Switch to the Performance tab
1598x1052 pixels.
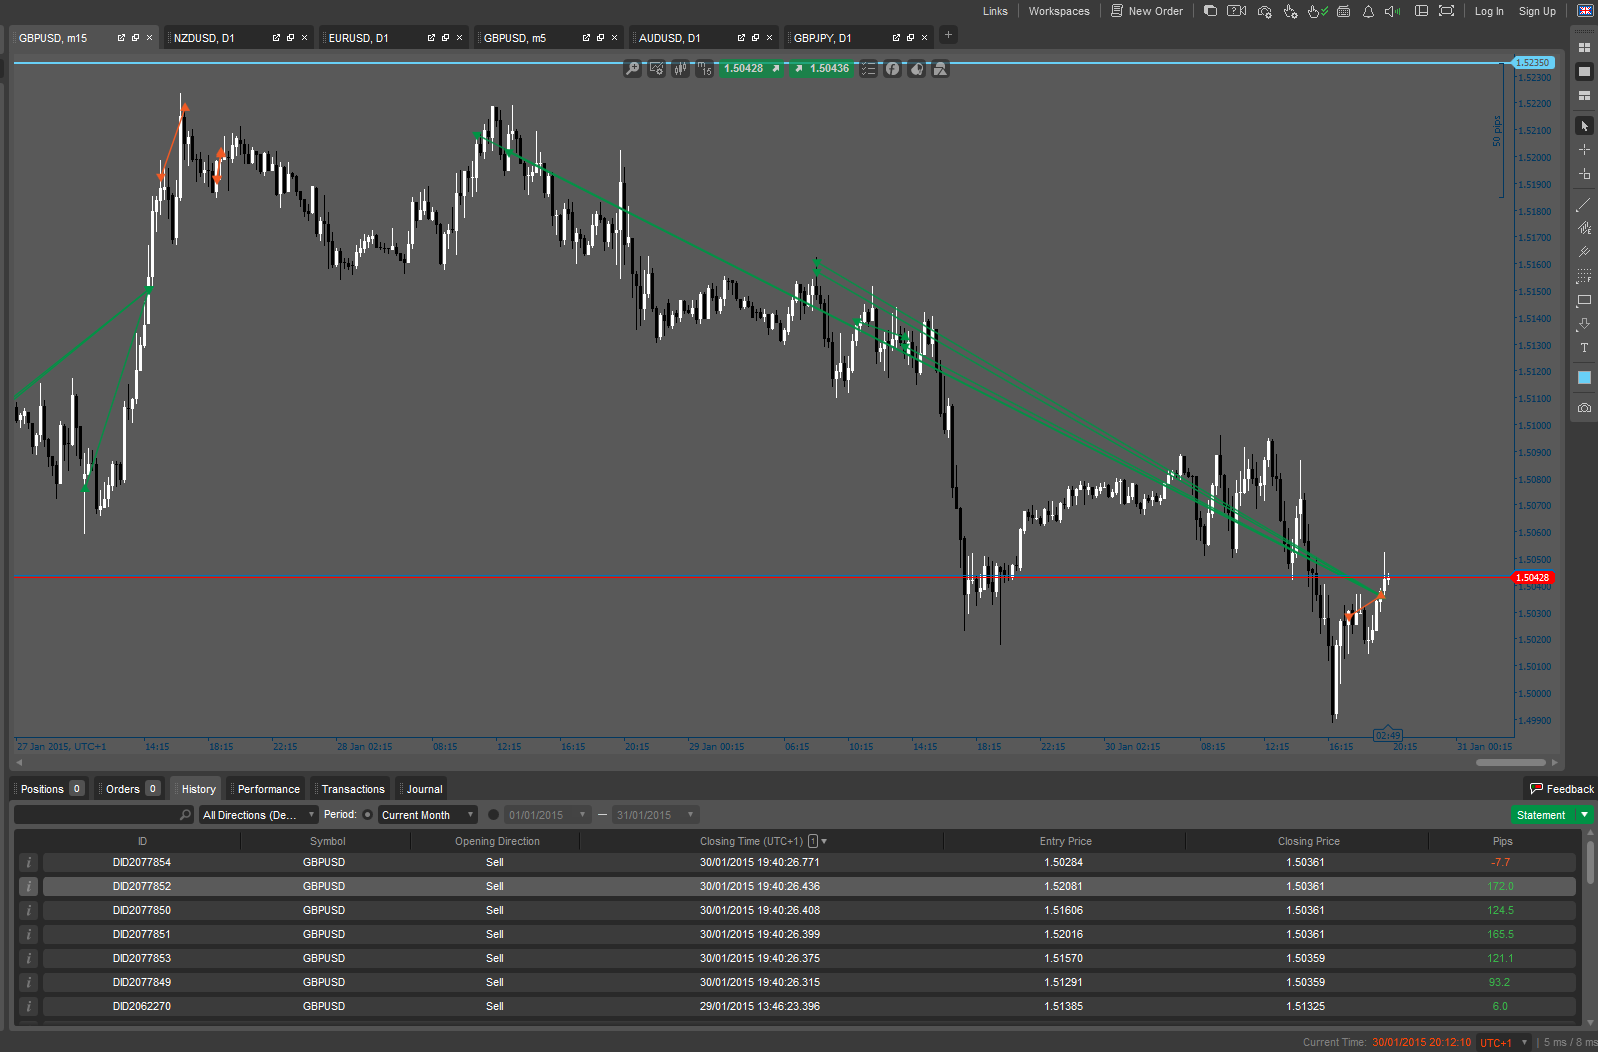(268, 789)
